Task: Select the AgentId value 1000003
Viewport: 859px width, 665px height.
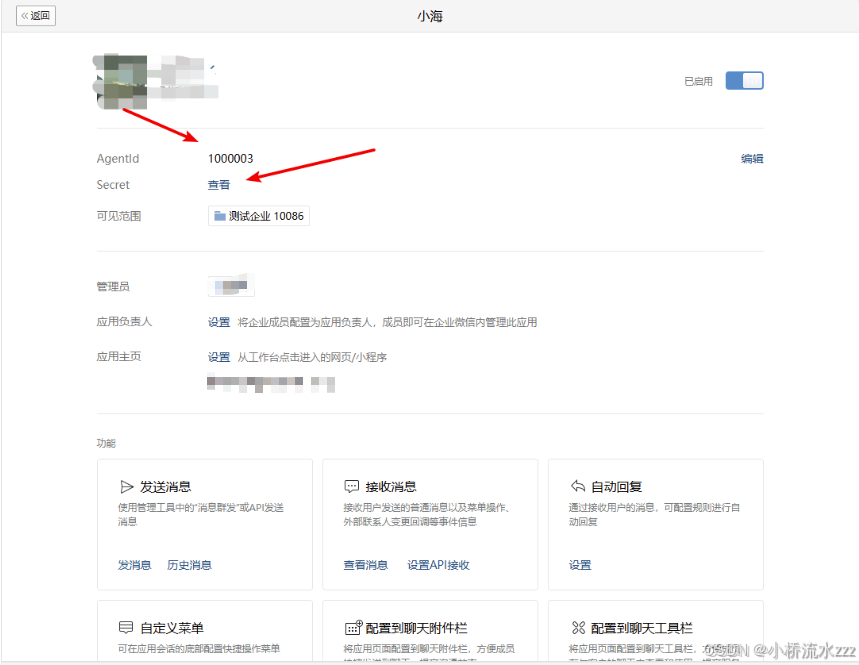Action: click(x=231, y=159)
